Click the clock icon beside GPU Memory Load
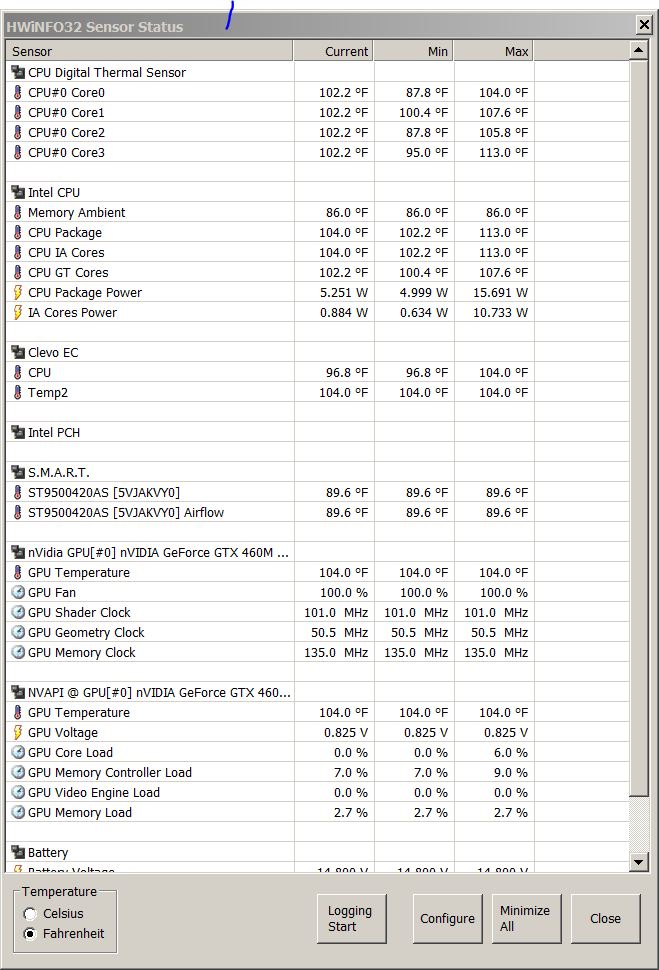The width and height of the screenshot is (659, 970). (17, 812)
